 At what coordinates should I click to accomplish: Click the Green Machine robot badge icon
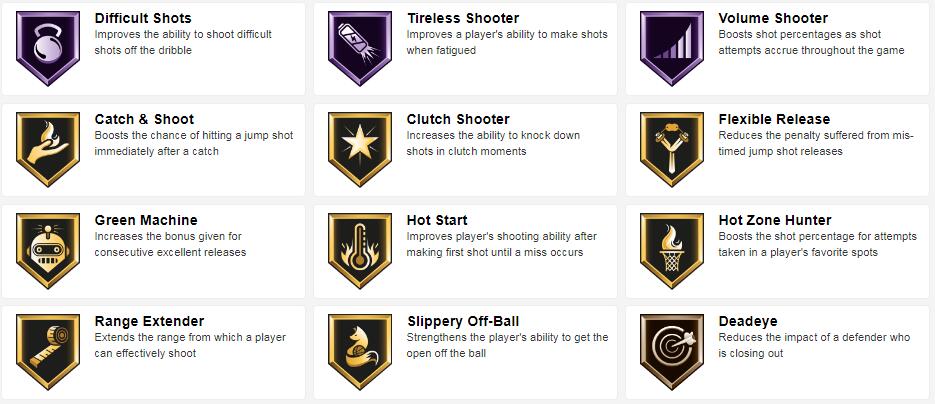[x=47, y=251]
